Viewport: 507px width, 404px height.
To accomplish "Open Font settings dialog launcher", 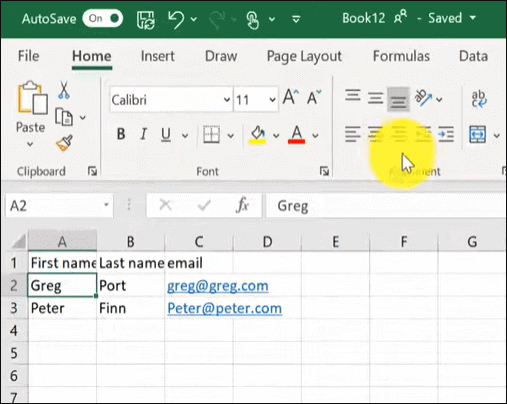I will pos(324,171).
